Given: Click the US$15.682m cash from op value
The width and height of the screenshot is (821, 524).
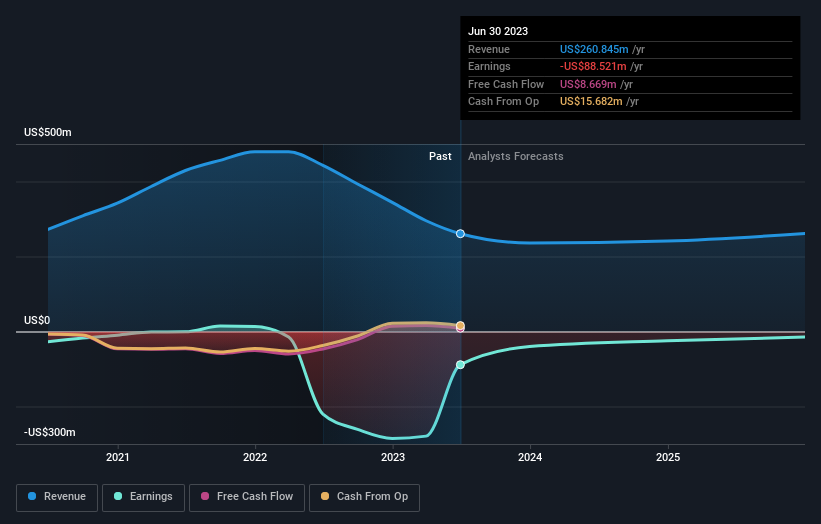Looking at the screenshot, I should [591, 102].
